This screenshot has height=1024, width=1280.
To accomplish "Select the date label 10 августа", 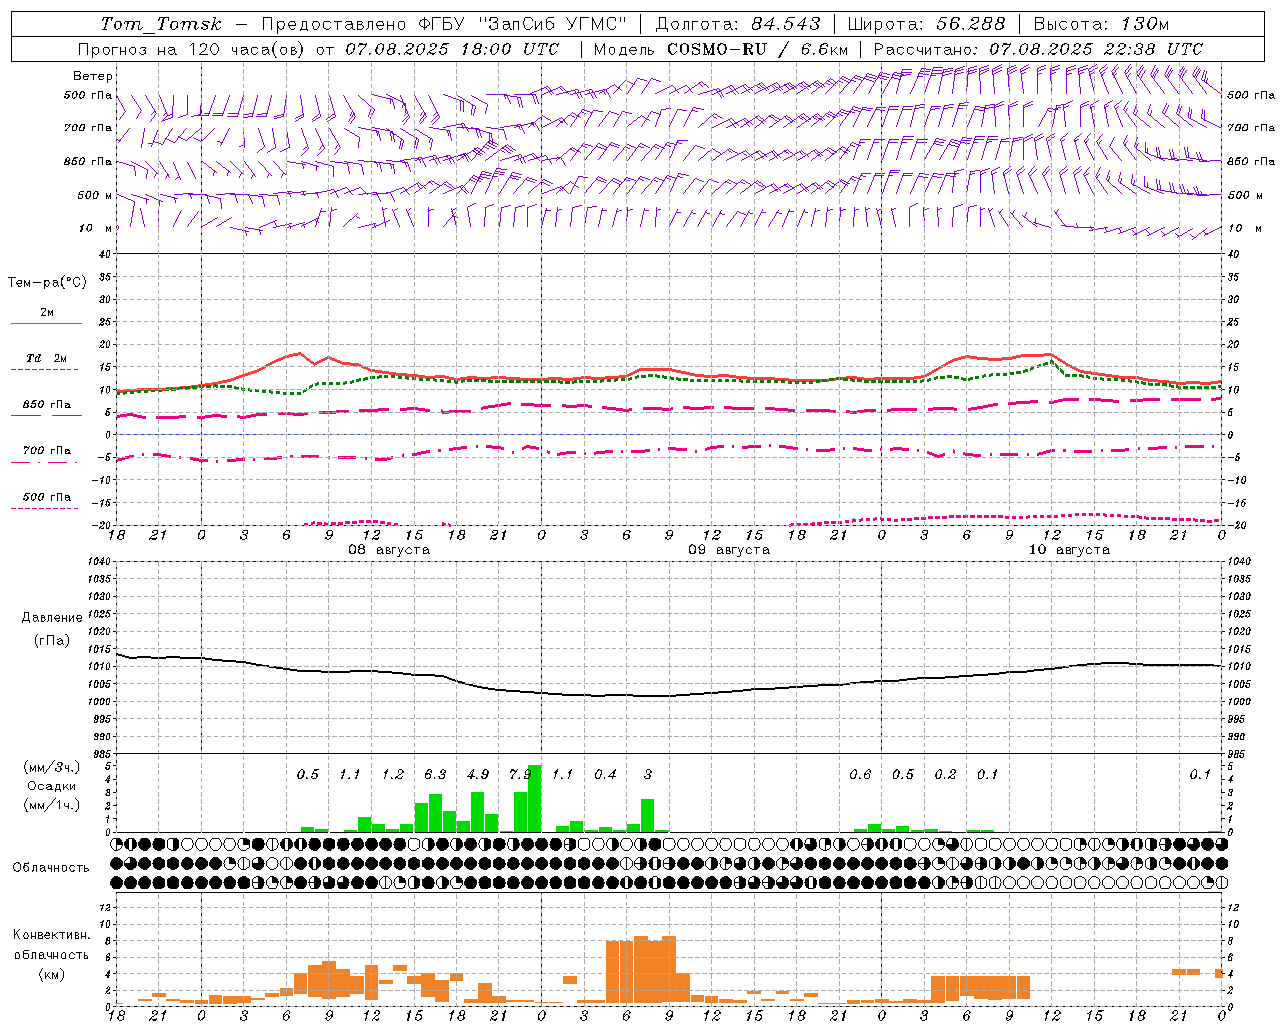I will 1069,550.
